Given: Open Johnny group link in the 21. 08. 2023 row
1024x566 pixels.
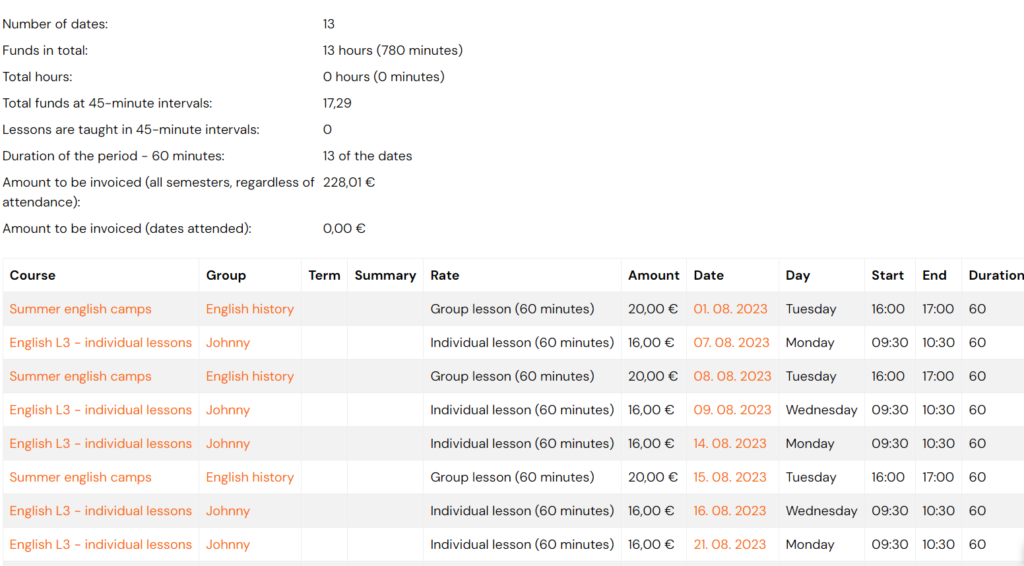Looking at the screenshot, I should [x=228, y=544].
